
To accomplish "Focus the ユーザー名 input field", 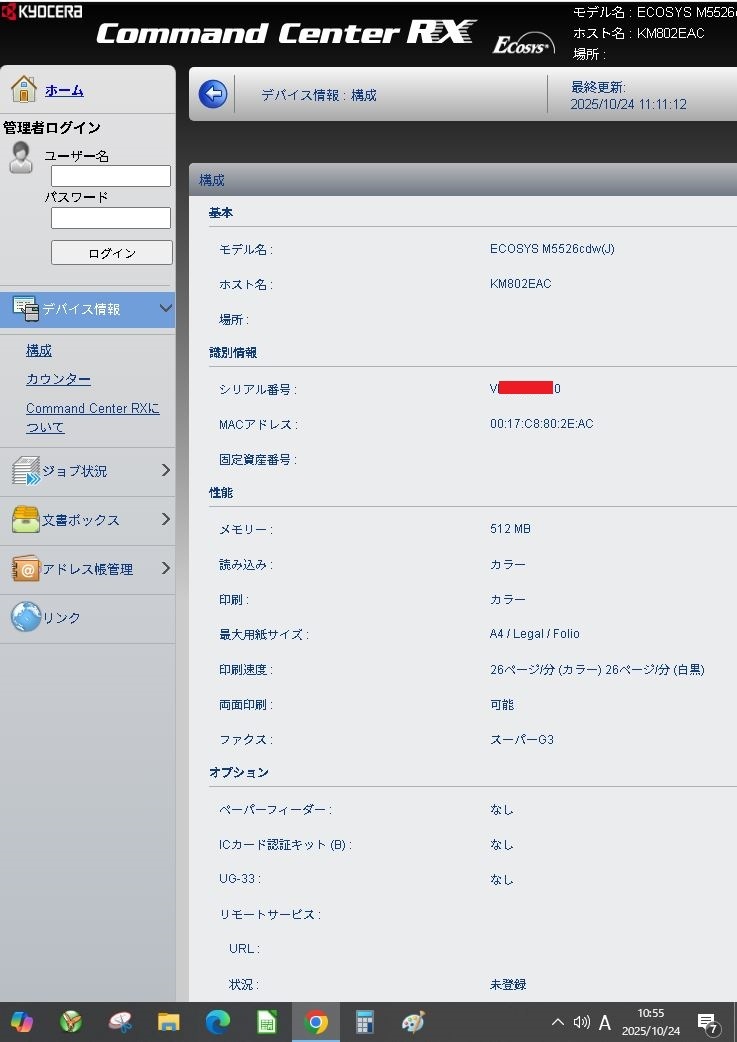I will tap(111, 176).
